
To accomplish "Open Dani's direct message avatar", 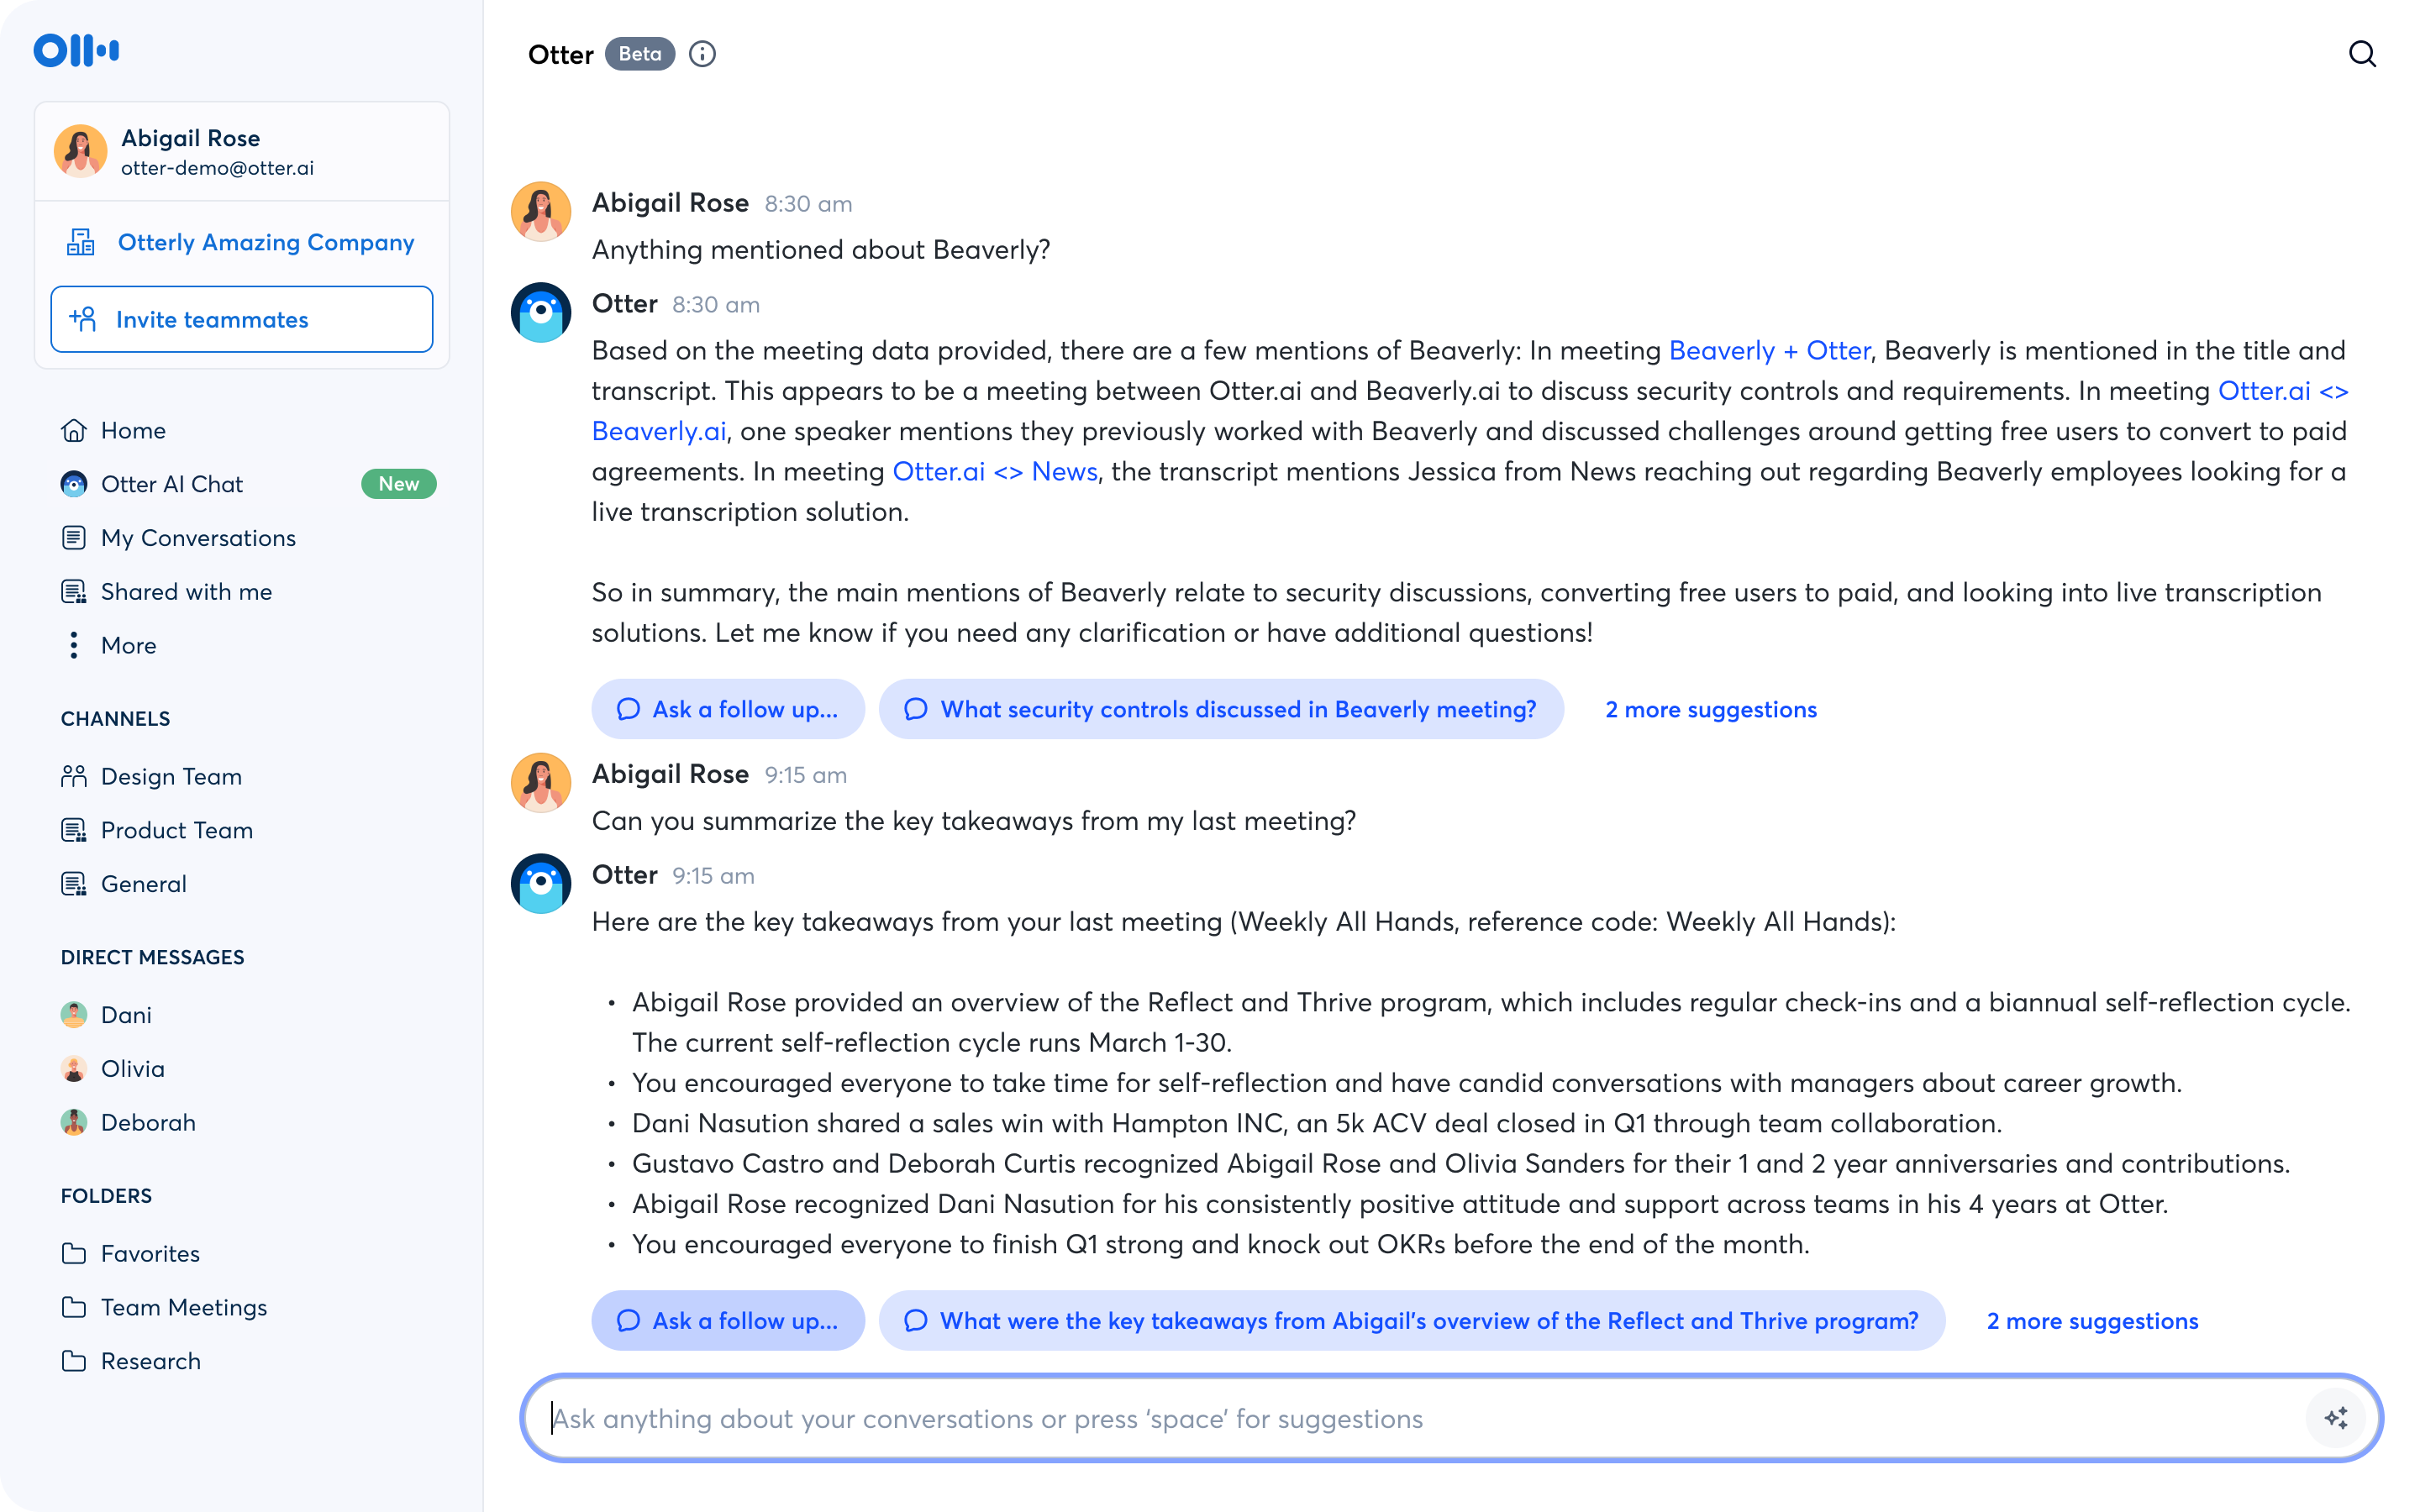I will point(74,1014).
